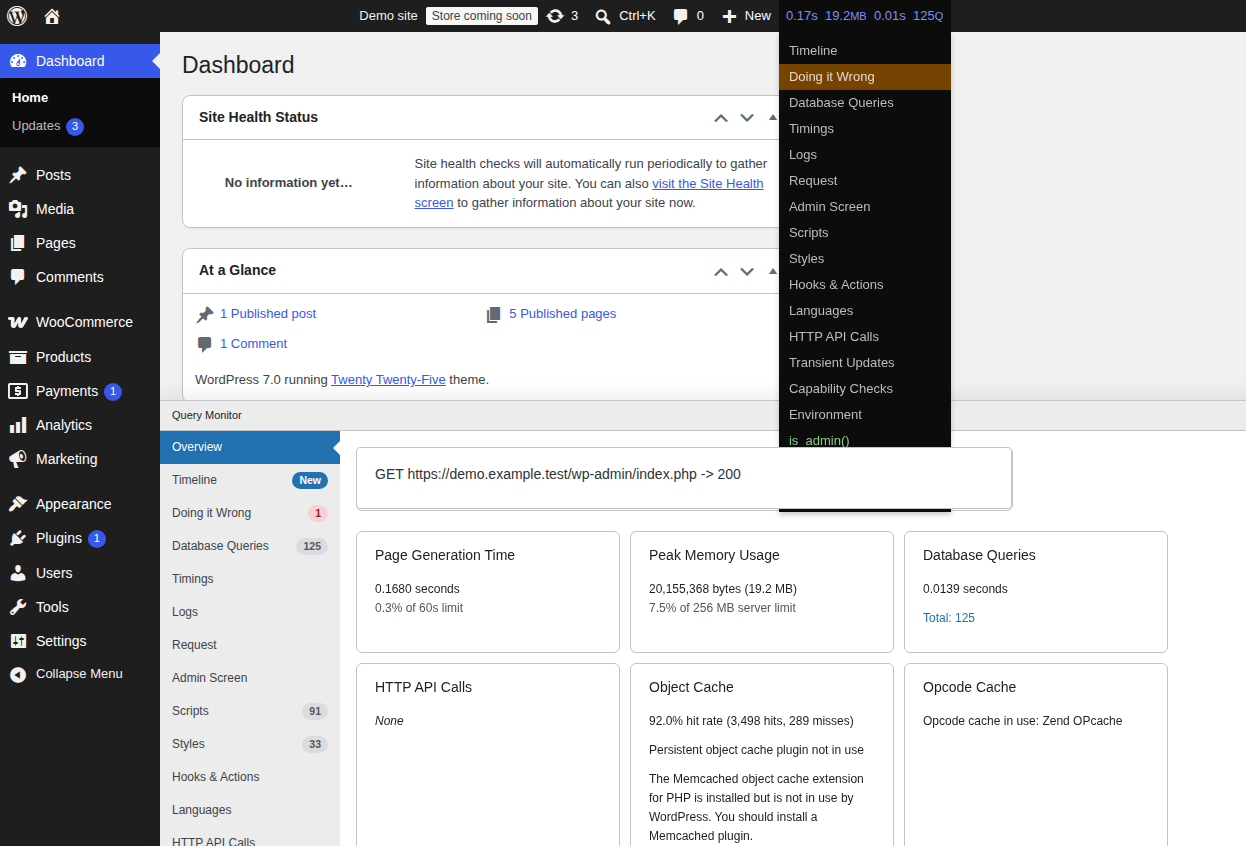Open Posts pushpin icon in sidebar

tap(18, 175)
